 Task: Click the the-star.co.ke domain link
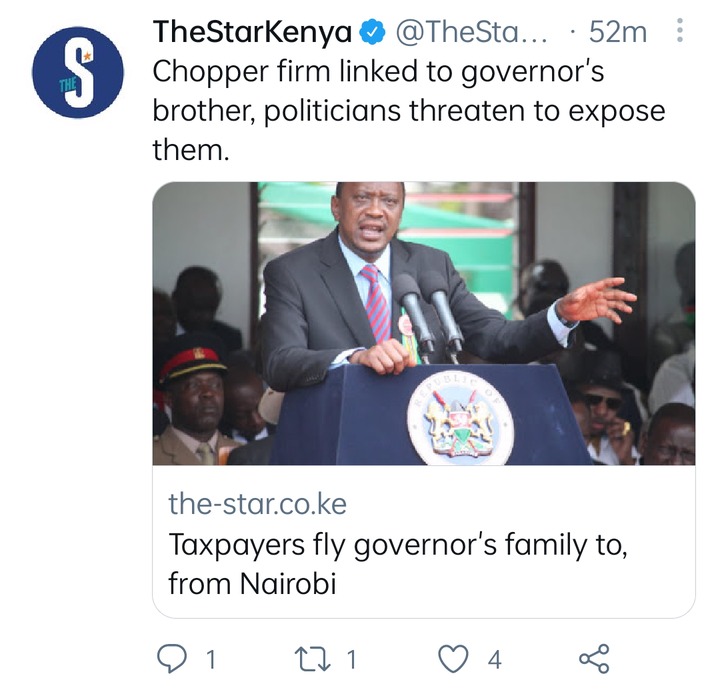[257, 504]
